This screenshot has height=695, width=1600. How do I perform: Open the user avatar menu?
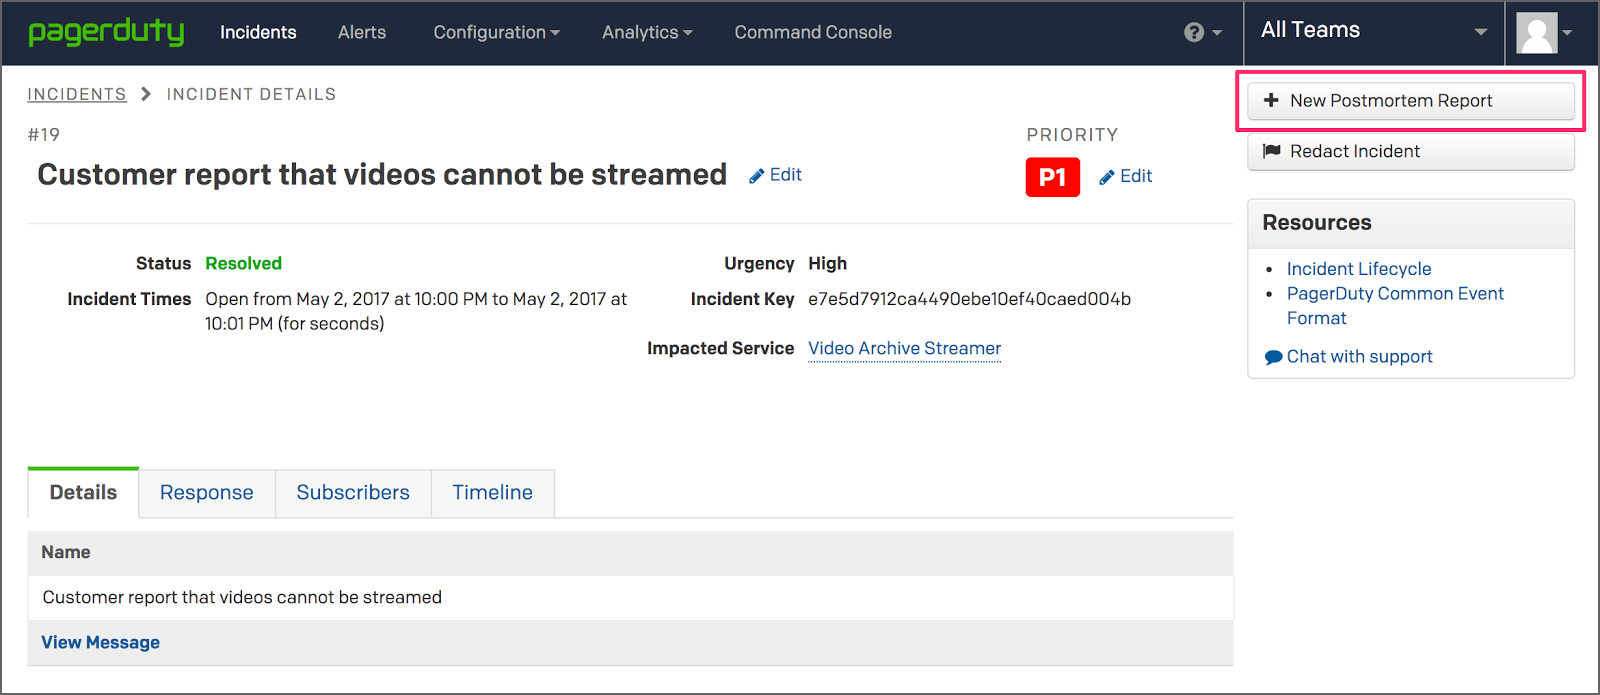1543,32
